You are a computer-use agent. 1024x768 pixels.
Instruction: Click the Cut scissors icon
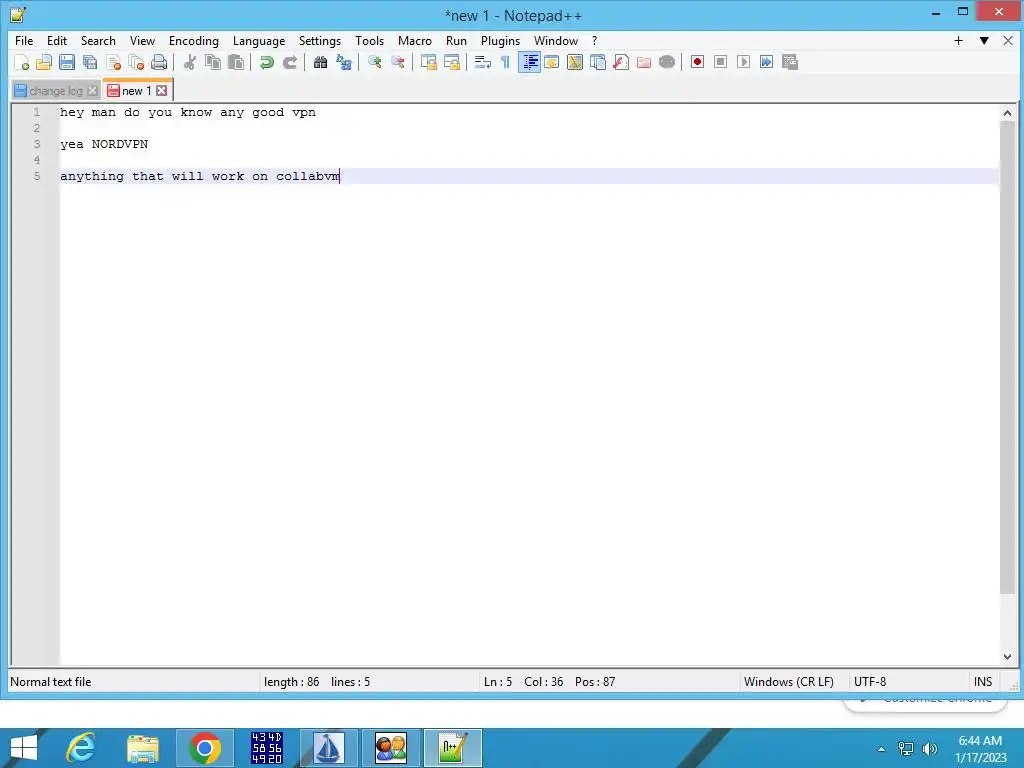click(189, 62)
